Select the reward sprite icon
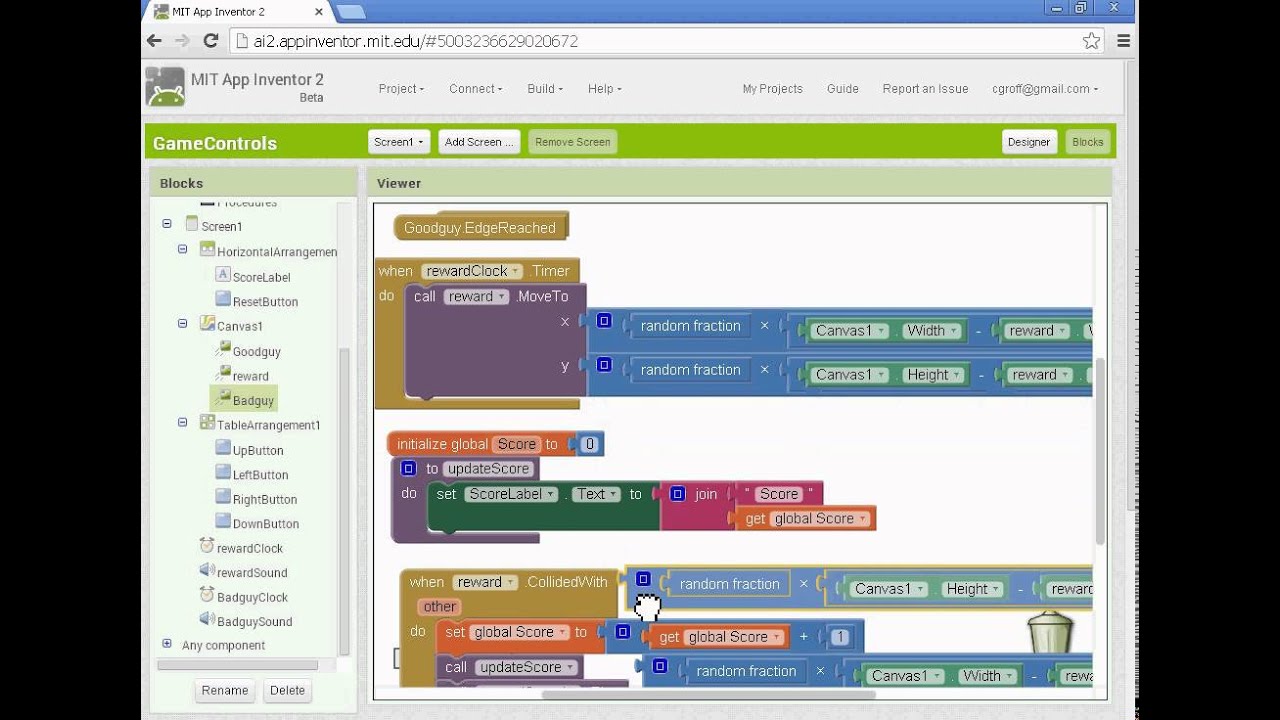Image resolution: width=1280 pixels, height=720 pixels. pyautogui.click(x=223, y=374)
